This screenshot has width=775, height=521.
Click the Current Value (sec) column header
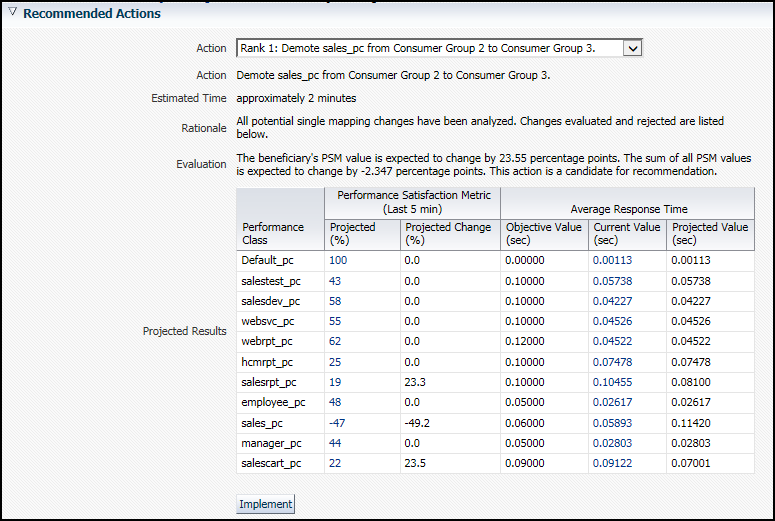click(x=627, y=233)
